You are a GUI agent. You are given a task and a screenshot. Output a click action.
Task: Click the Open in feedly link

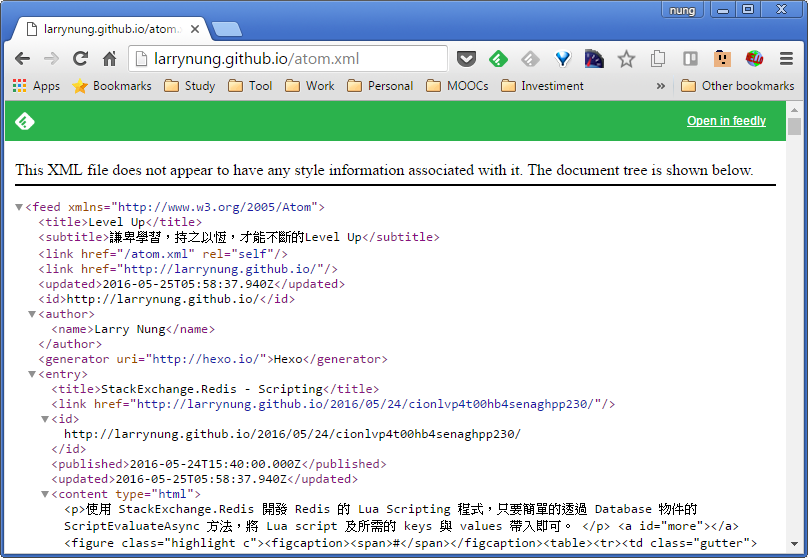pyautogui.click(x=726, y=121)
